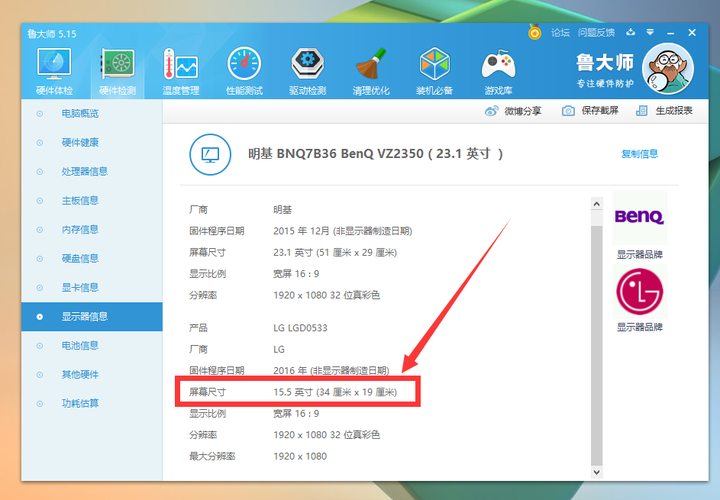720x500 pixels.
Task: Open 游戏库 game library
Action: [x=498, y=71]
